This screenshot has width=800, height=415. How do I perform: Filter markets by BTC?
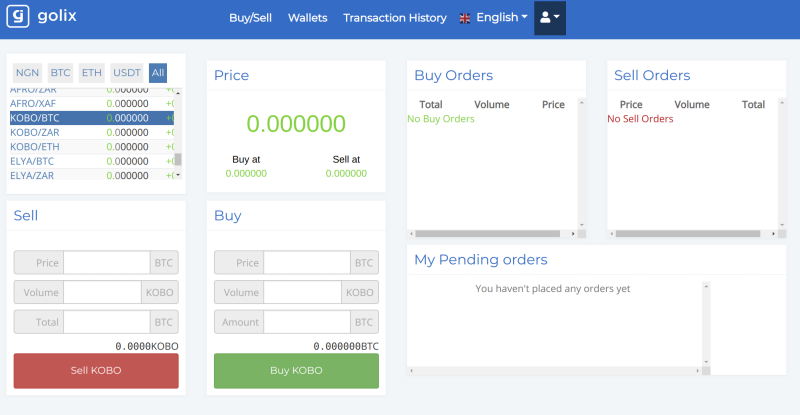60,72
